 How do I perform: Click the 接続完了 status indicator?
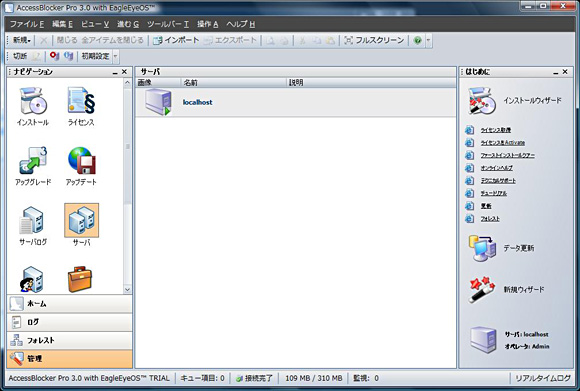tap(254, 378)
